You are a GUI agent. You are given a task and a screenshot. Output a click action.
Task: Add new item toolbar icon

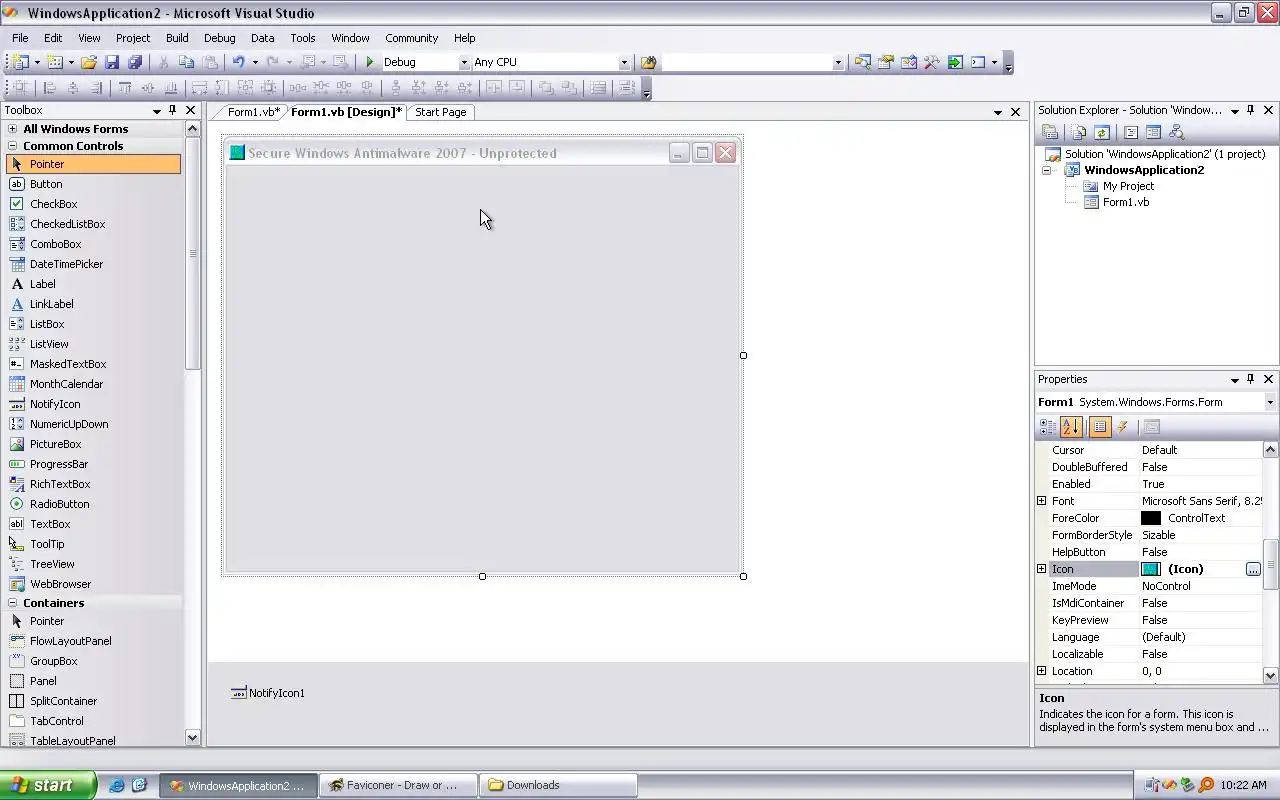click(55, 62)
